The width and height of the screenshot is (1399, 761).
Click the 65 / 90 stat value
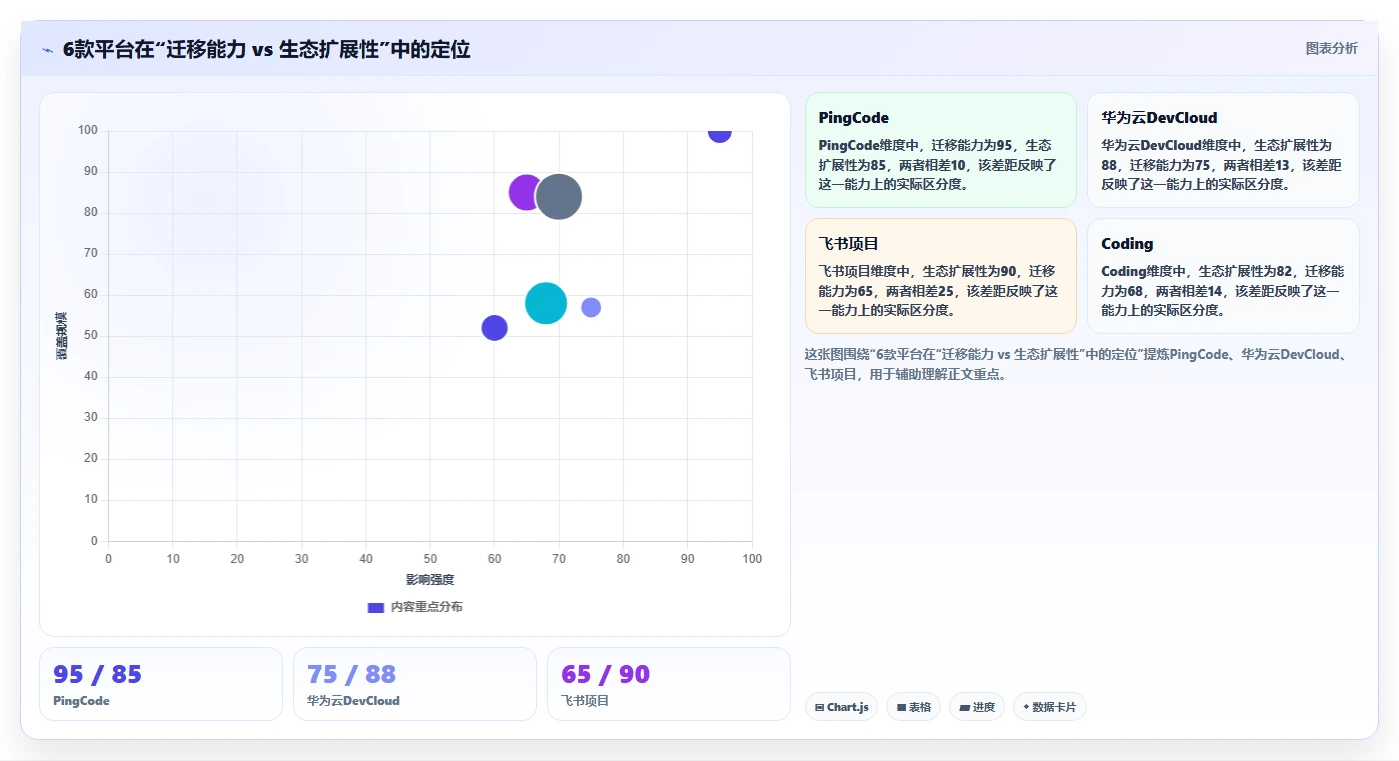tap(605, 674)
